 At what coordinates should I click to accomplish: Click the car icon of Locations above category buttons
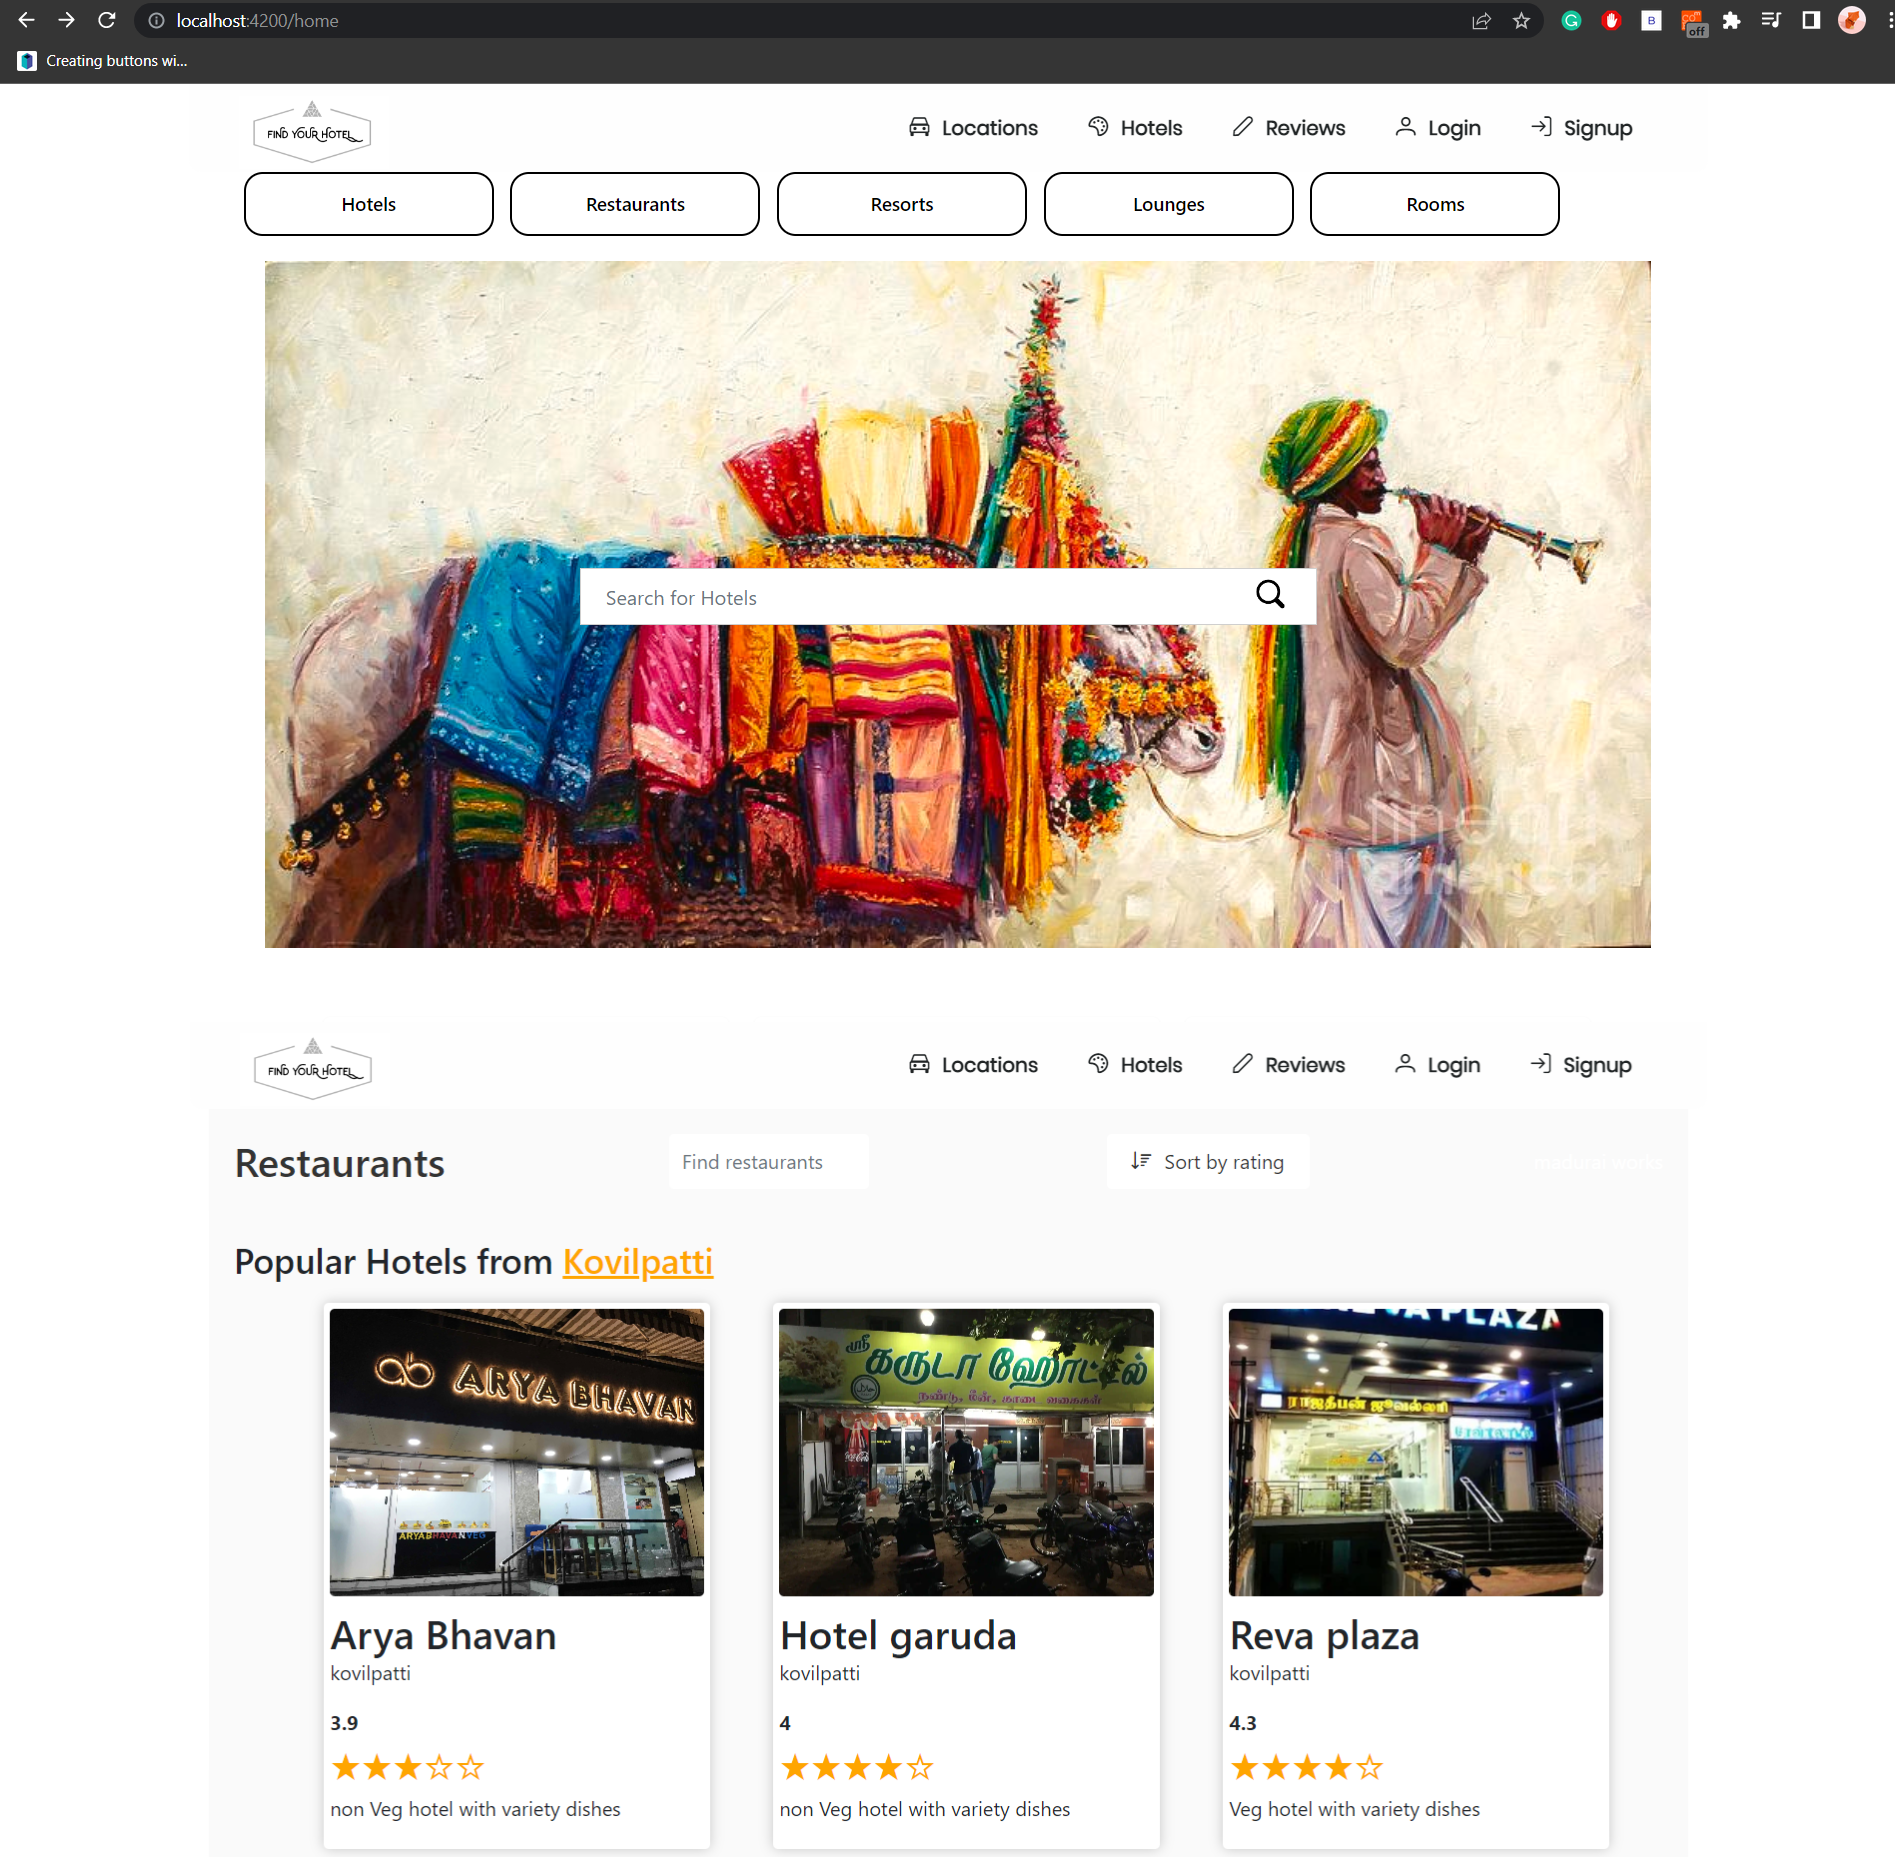point(919,127)
